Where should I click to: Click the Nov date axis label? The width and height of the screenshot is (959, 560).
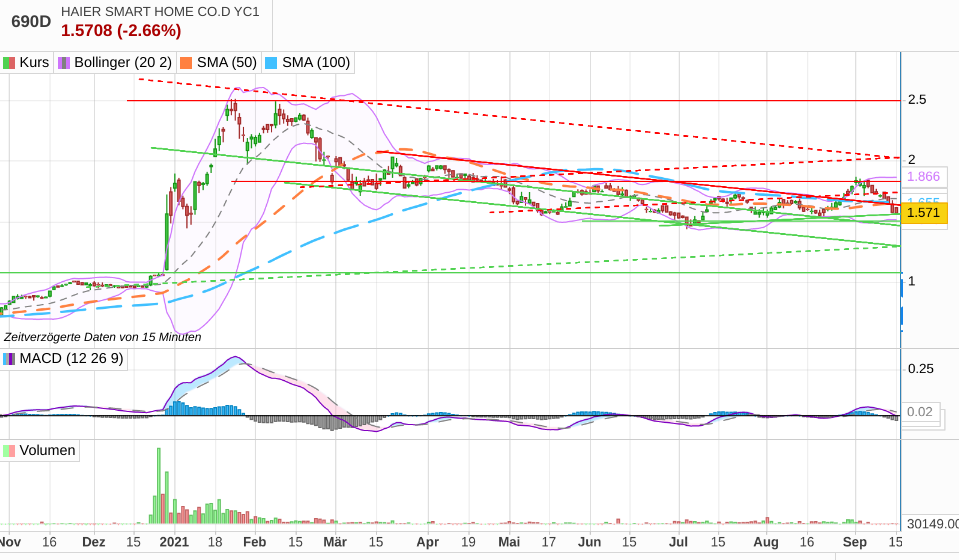pyautogui.click(x=10, y=542)
